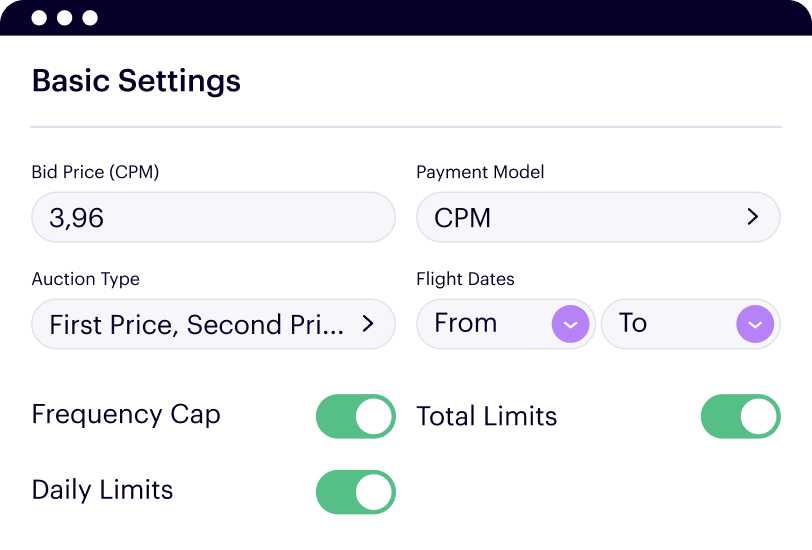Open the CPM payment model selector
The height and width of the screenshot is (550, 812).
[x=597, y=217]
